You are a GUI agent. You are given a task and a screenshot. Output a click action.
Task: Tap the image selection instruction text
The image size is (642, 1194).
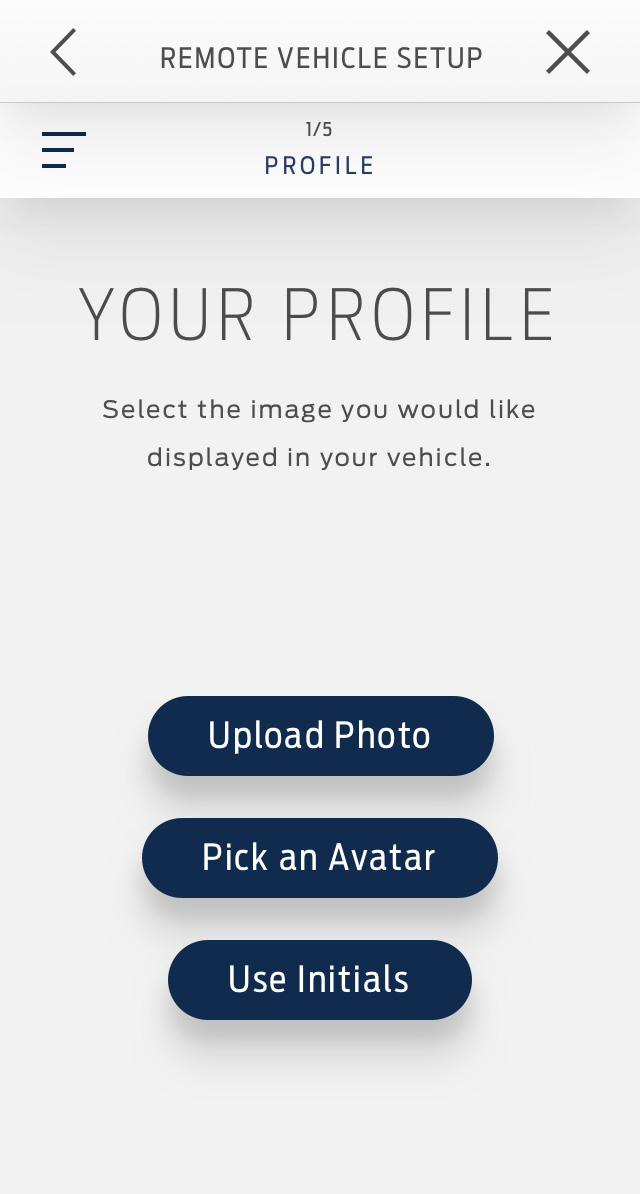(320, 432)
